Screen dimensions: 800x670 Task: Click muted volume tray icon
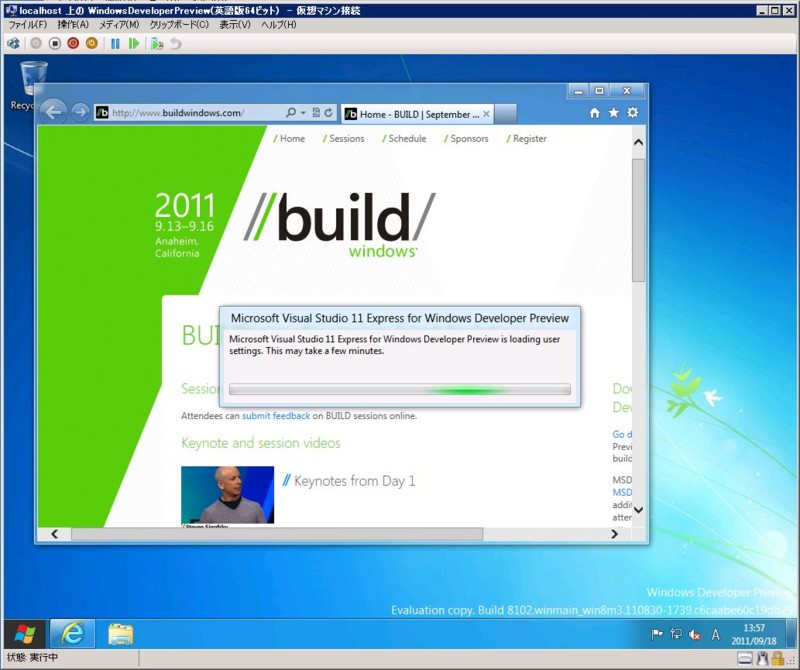694,634
